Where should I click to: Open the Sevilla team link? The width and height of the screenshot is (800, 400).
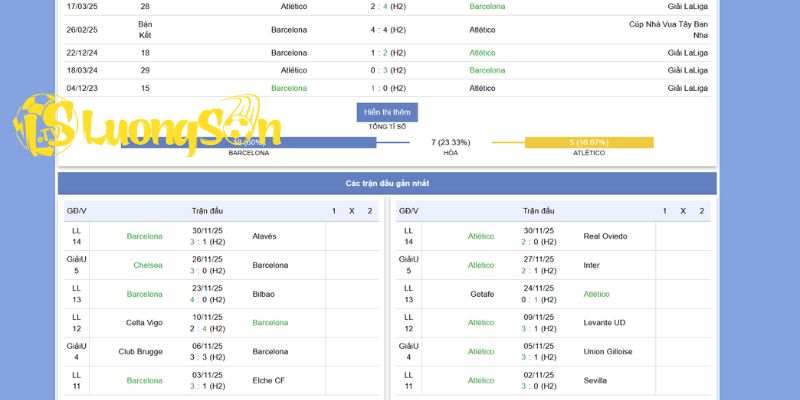click(x=597, y=381)
